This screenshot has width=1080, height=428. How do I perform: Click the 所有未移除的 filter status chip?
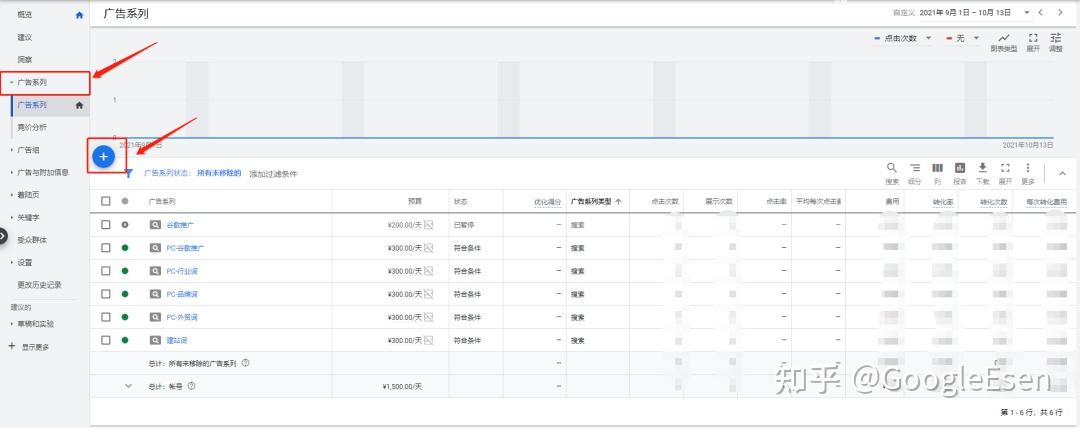tap(219, 174)
